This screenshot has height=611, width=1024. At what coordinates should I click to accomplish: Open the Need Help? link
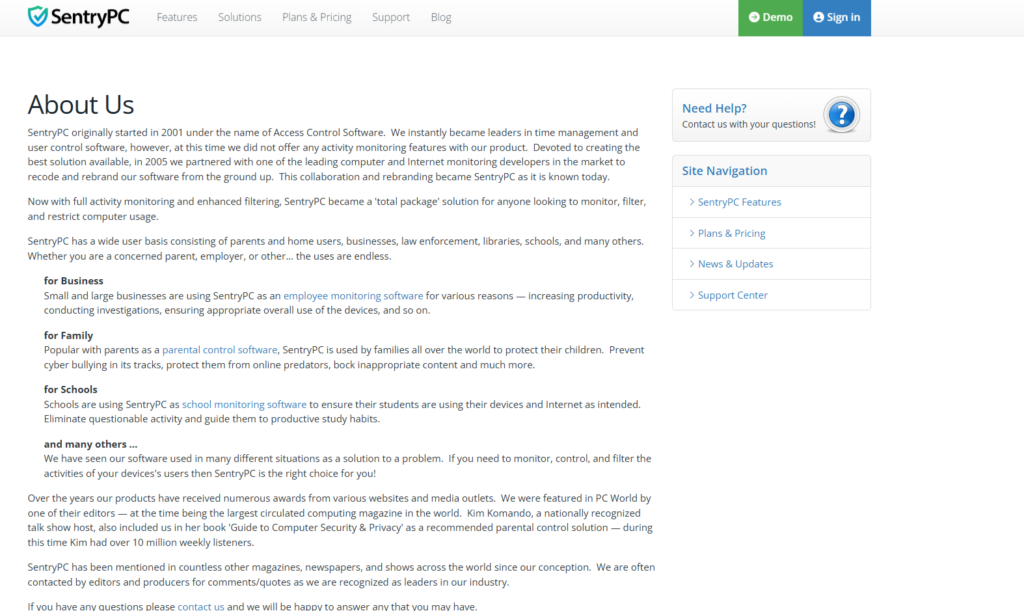coord(714,108)
